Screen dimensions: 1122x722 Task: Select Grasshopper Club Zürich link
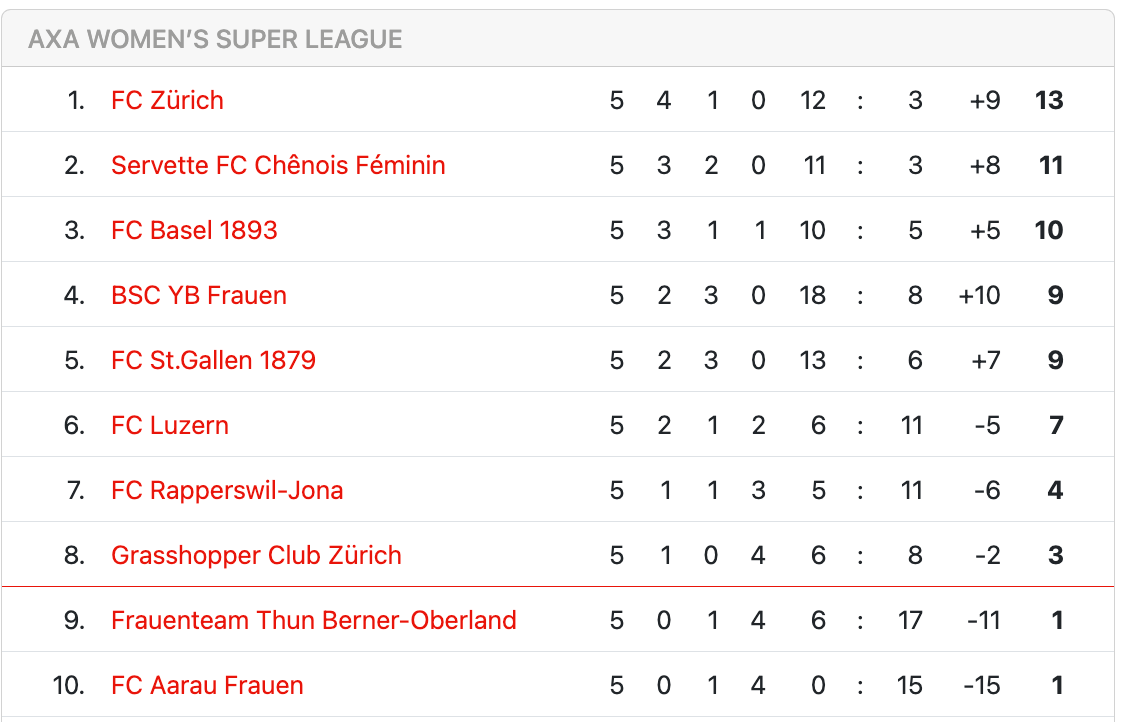[x=256, y=555]
